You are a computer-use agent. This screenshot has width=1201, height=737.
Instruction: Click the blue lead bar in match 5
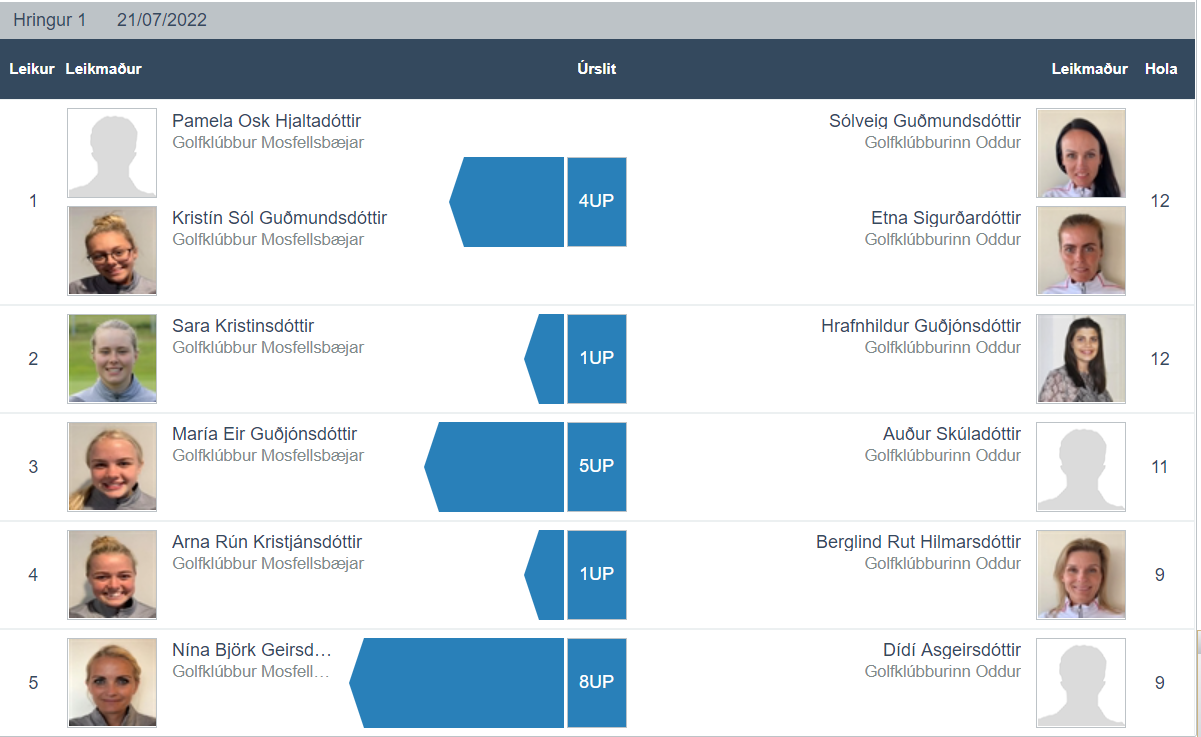tap(457, 683)
